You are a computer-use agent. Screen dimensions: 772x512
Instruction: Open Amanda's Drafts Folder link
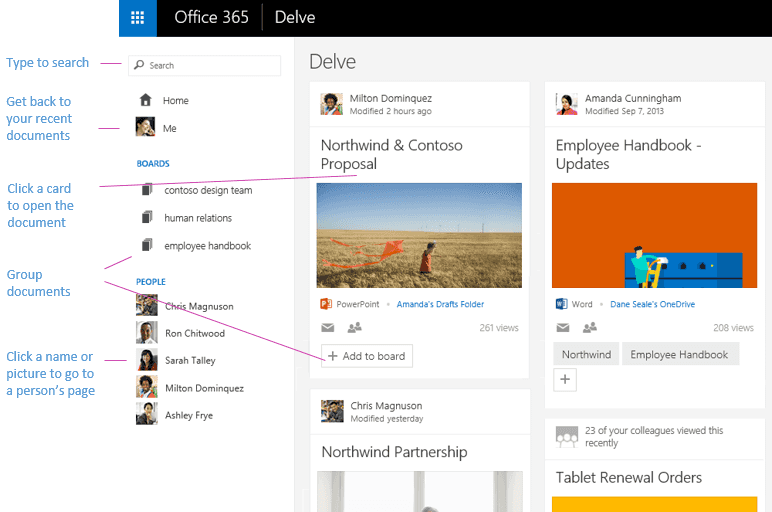click(440, 304)
